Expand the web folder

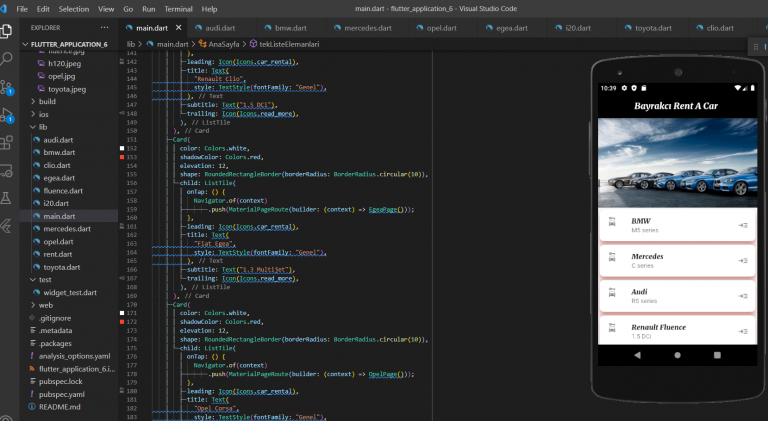coord(45,304)
